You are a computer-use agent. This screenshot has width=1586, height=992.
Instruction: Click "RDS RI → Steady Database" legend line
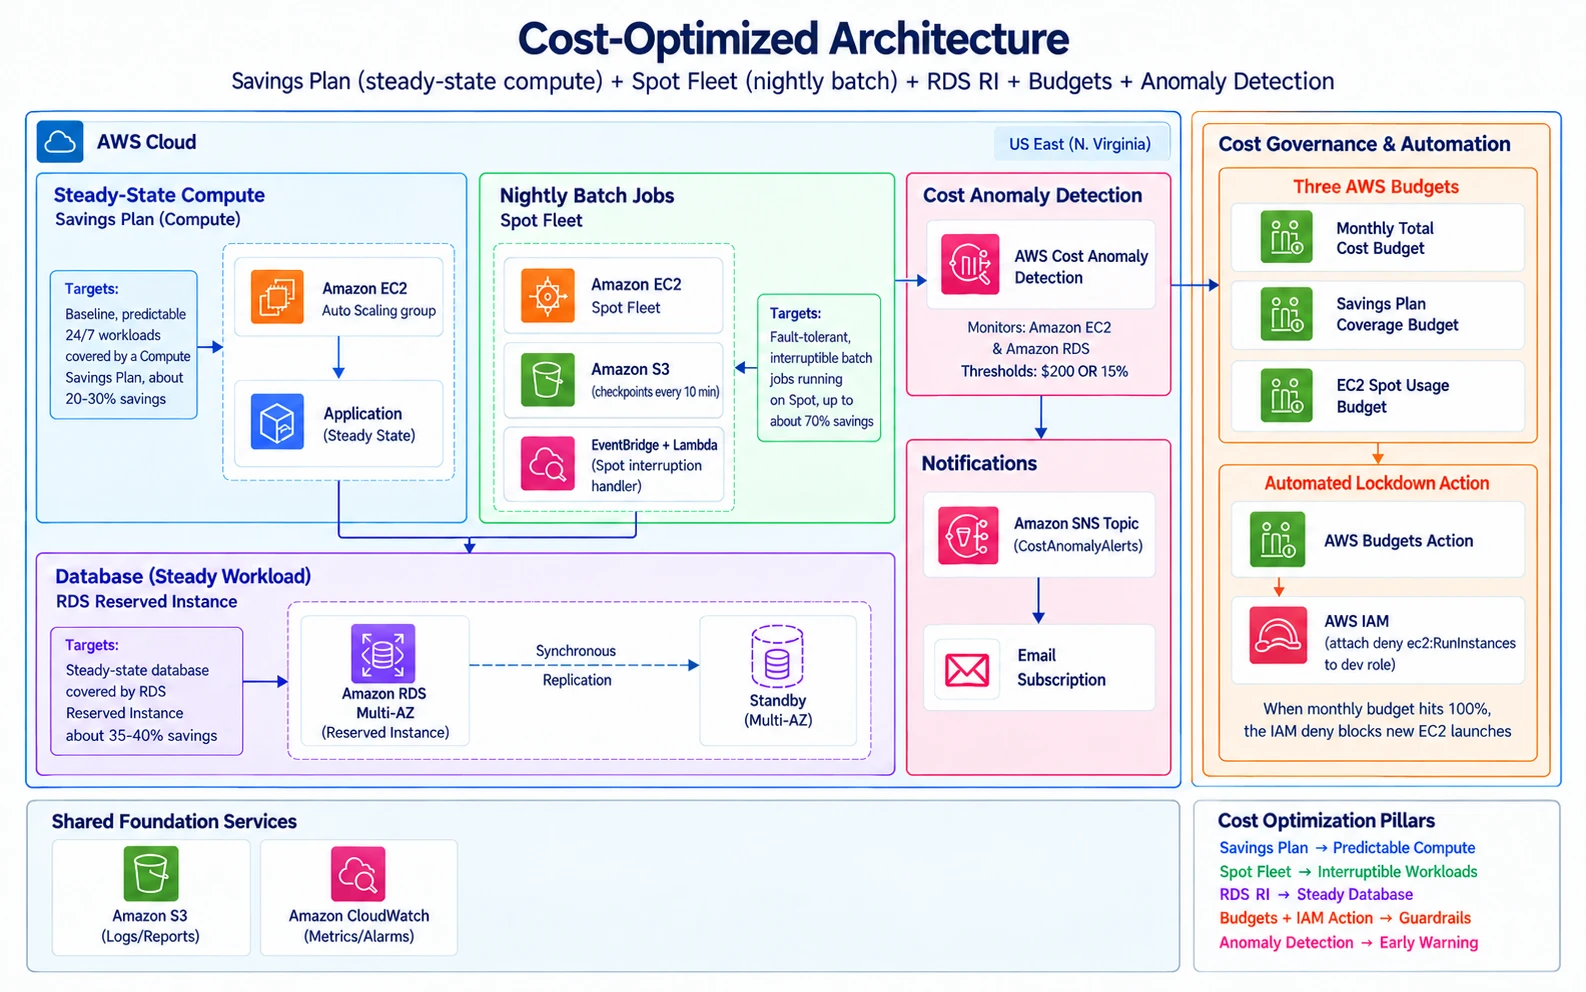point(1316,895)
